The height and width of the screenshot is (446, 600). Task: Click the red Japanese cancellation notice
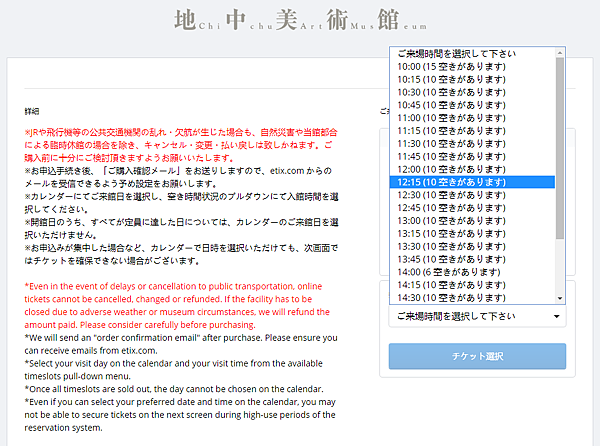tap(181, 145)
